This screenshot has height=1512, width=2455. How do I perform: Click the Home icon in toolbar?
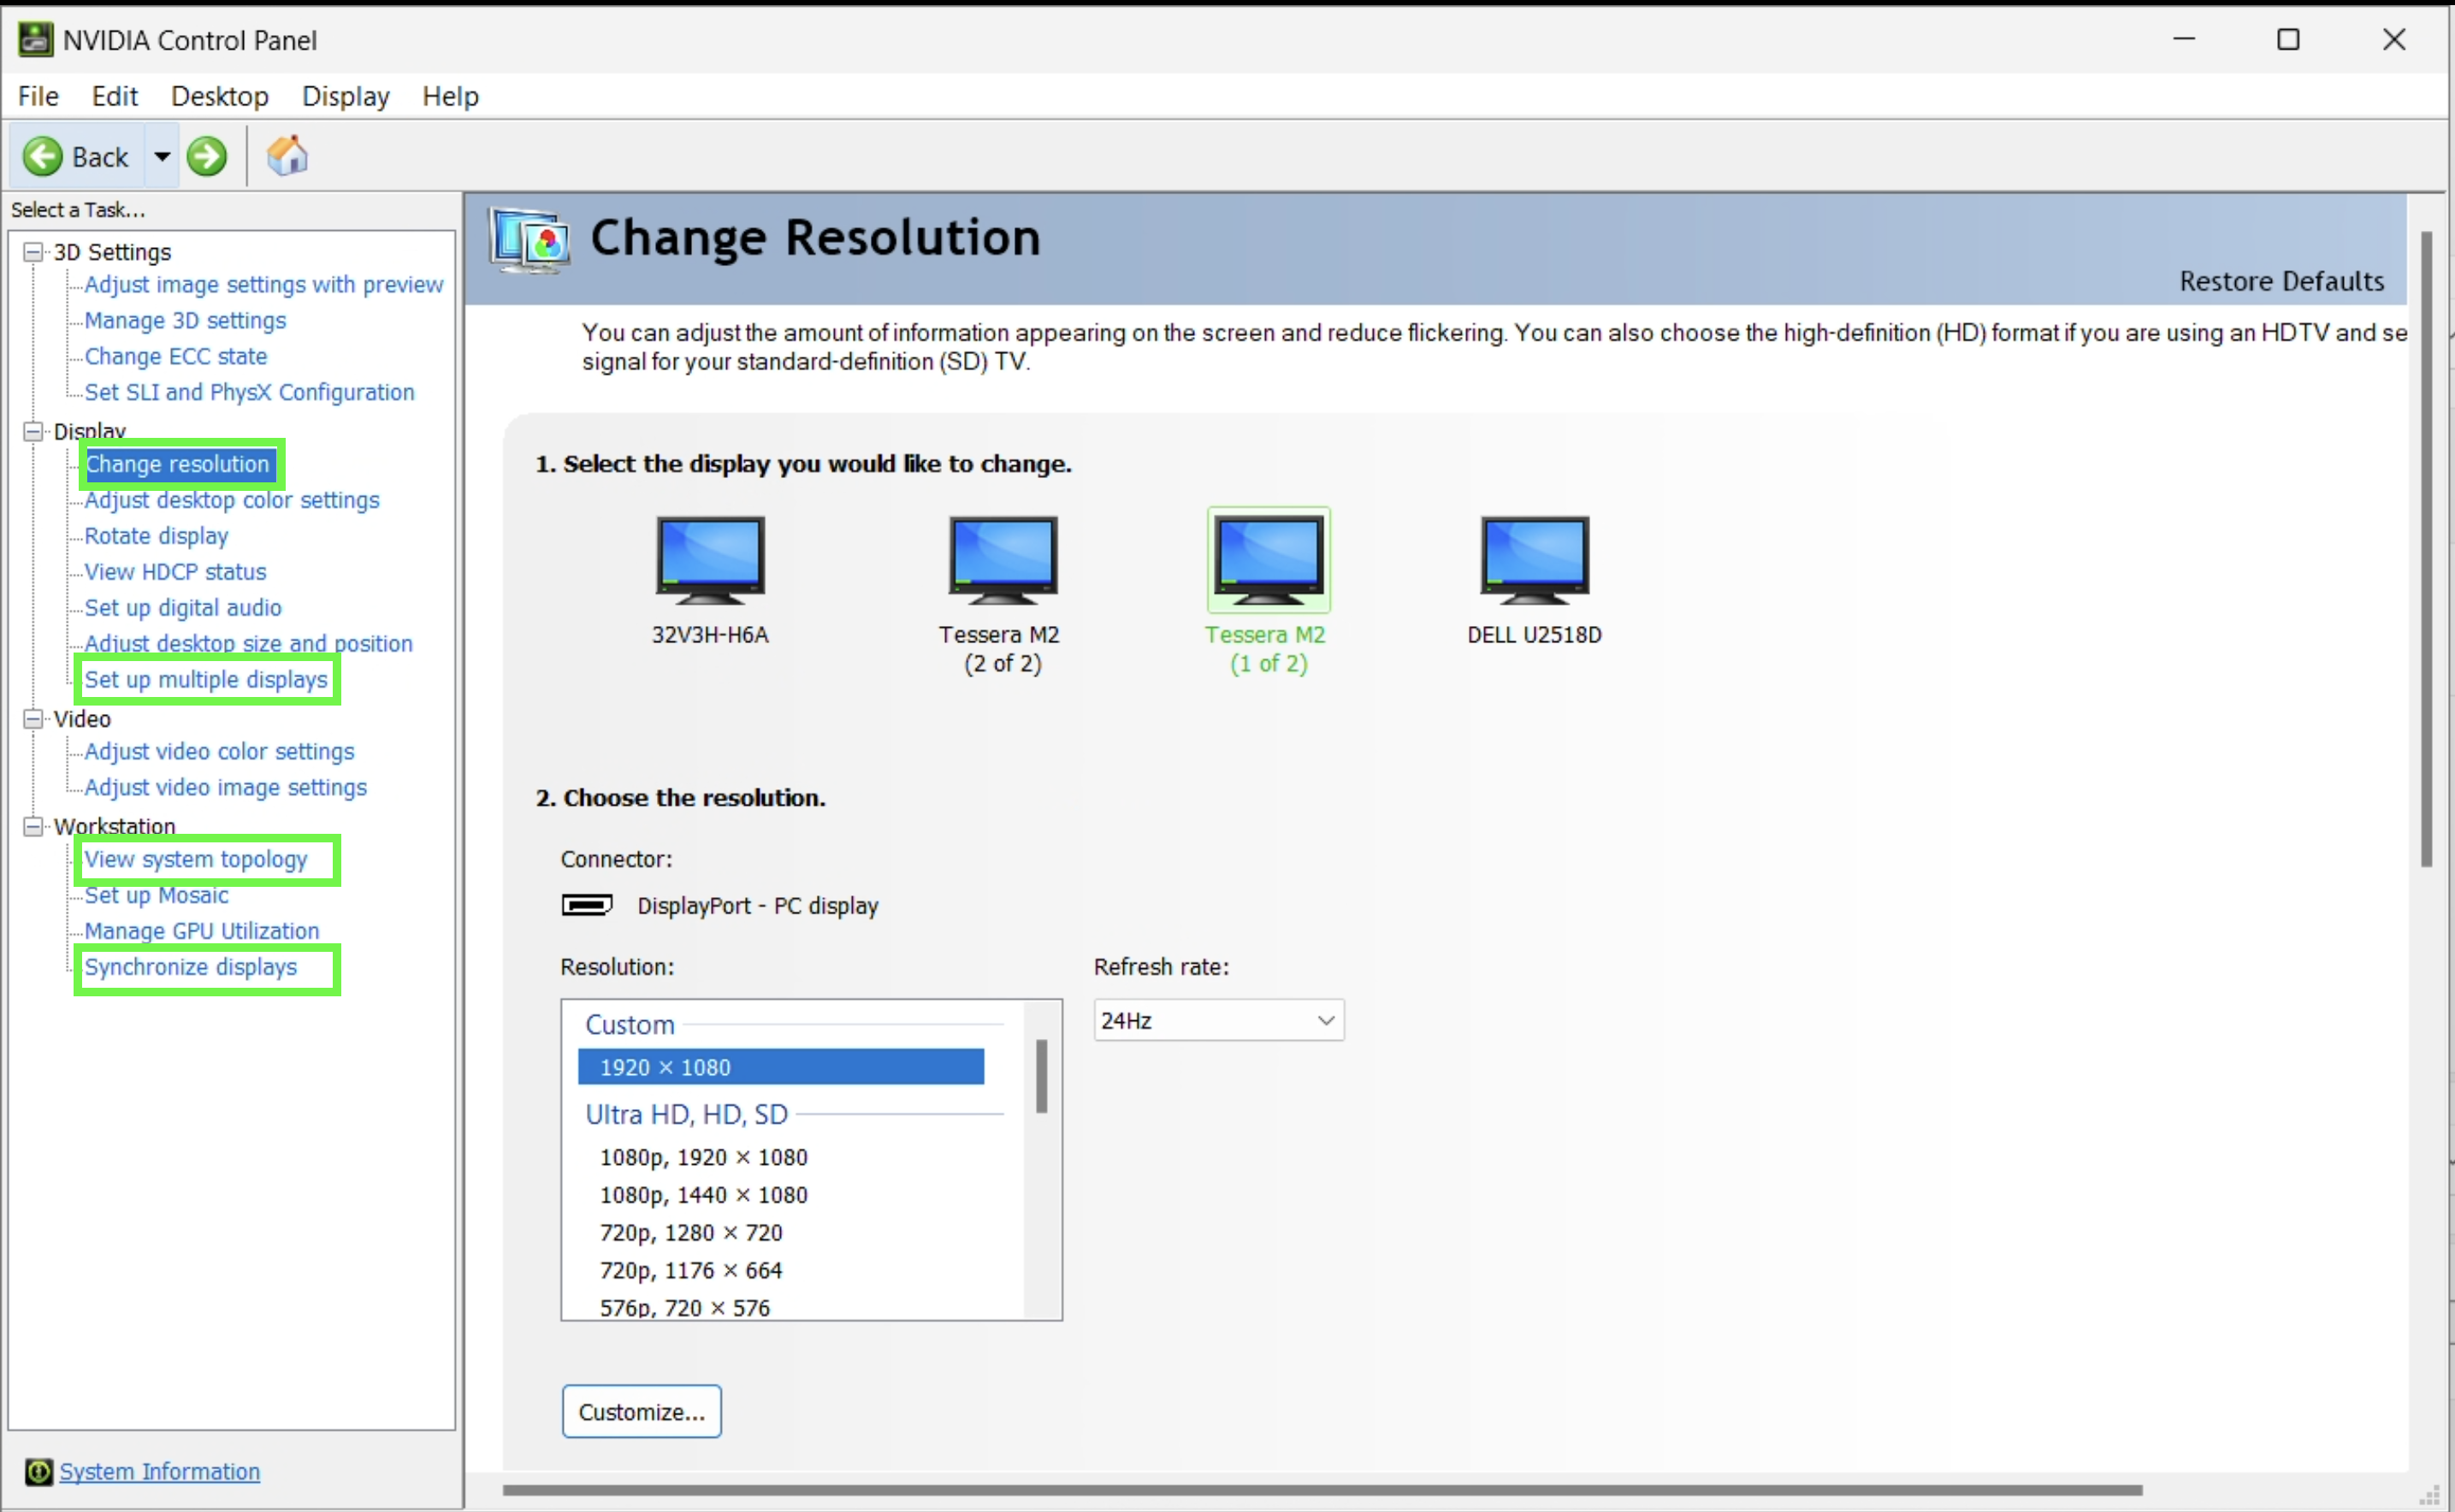point(287,157)
